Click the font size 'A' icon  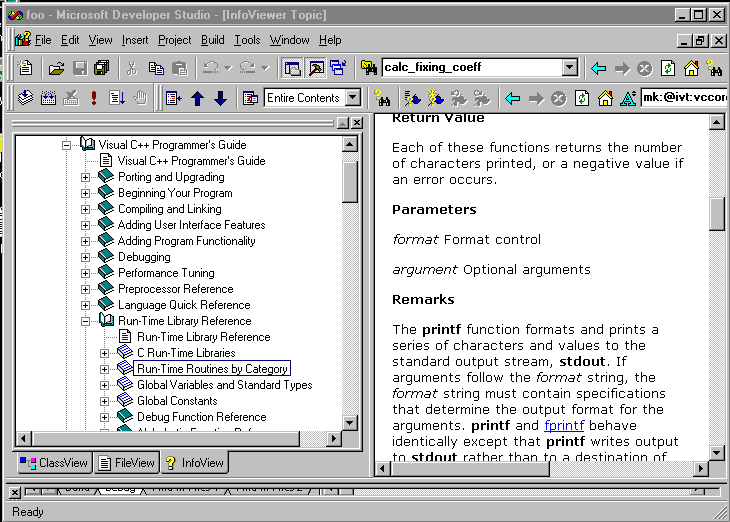click(627, 98)
